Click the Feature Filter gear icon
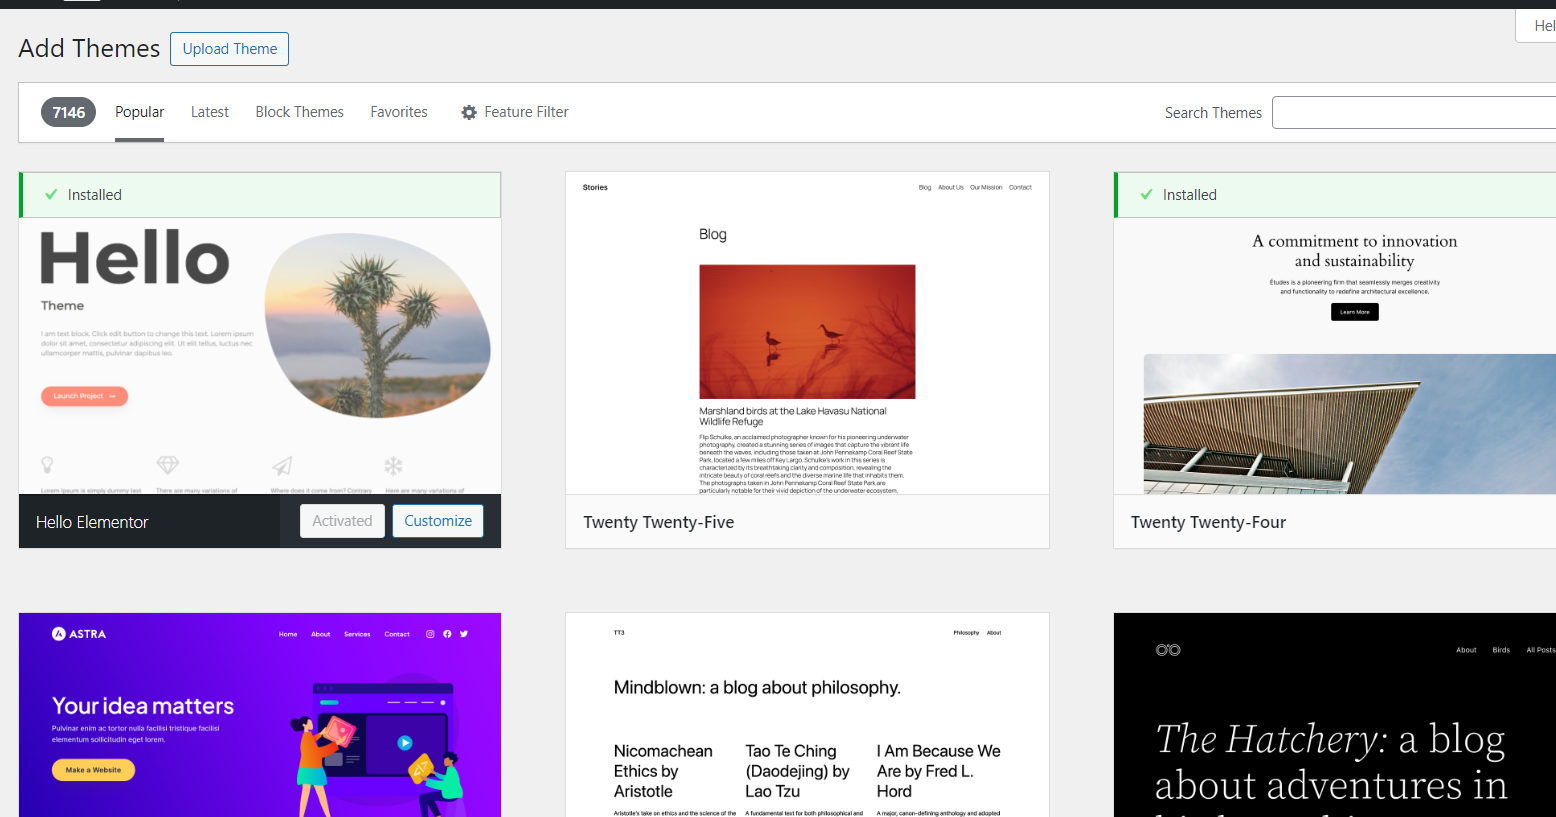Image resolution: width=1556 pixels, height=817 pixels. [469, 113]
